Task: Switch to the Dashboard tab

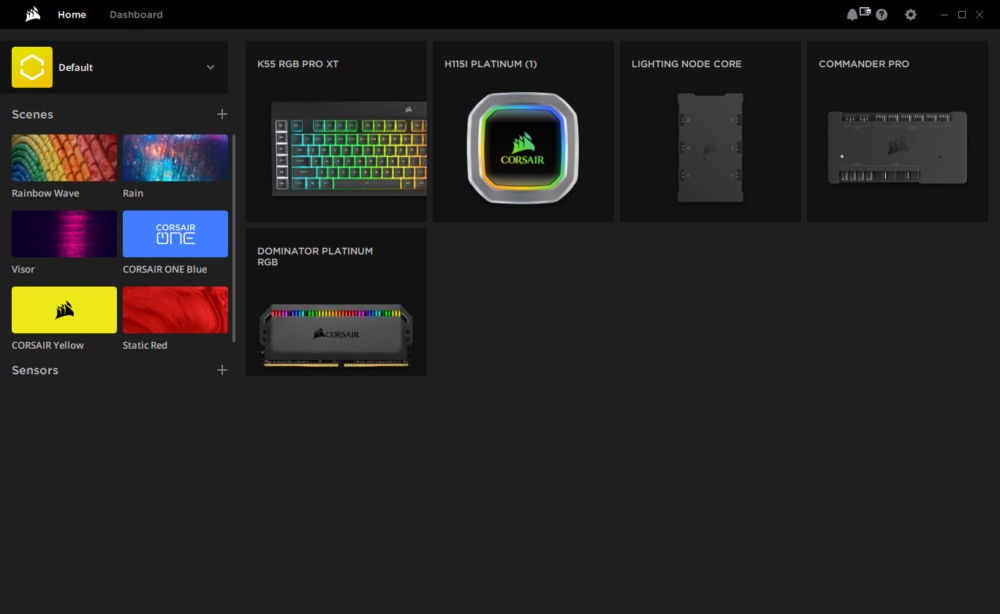Action: pos(136,14)
